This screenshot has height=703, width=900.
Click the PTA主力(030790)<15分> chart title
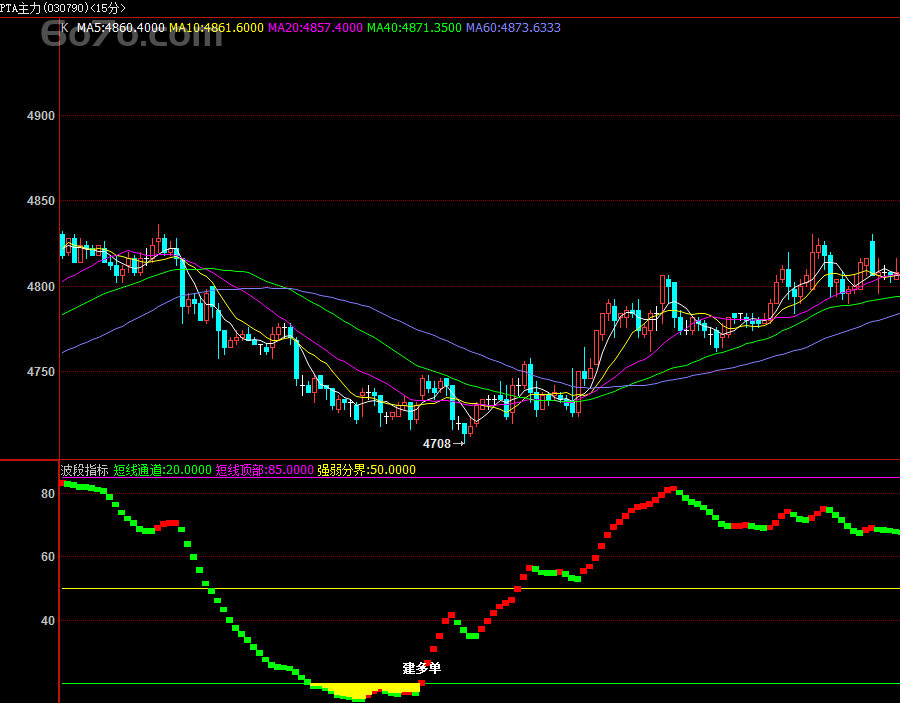(63, 8)
